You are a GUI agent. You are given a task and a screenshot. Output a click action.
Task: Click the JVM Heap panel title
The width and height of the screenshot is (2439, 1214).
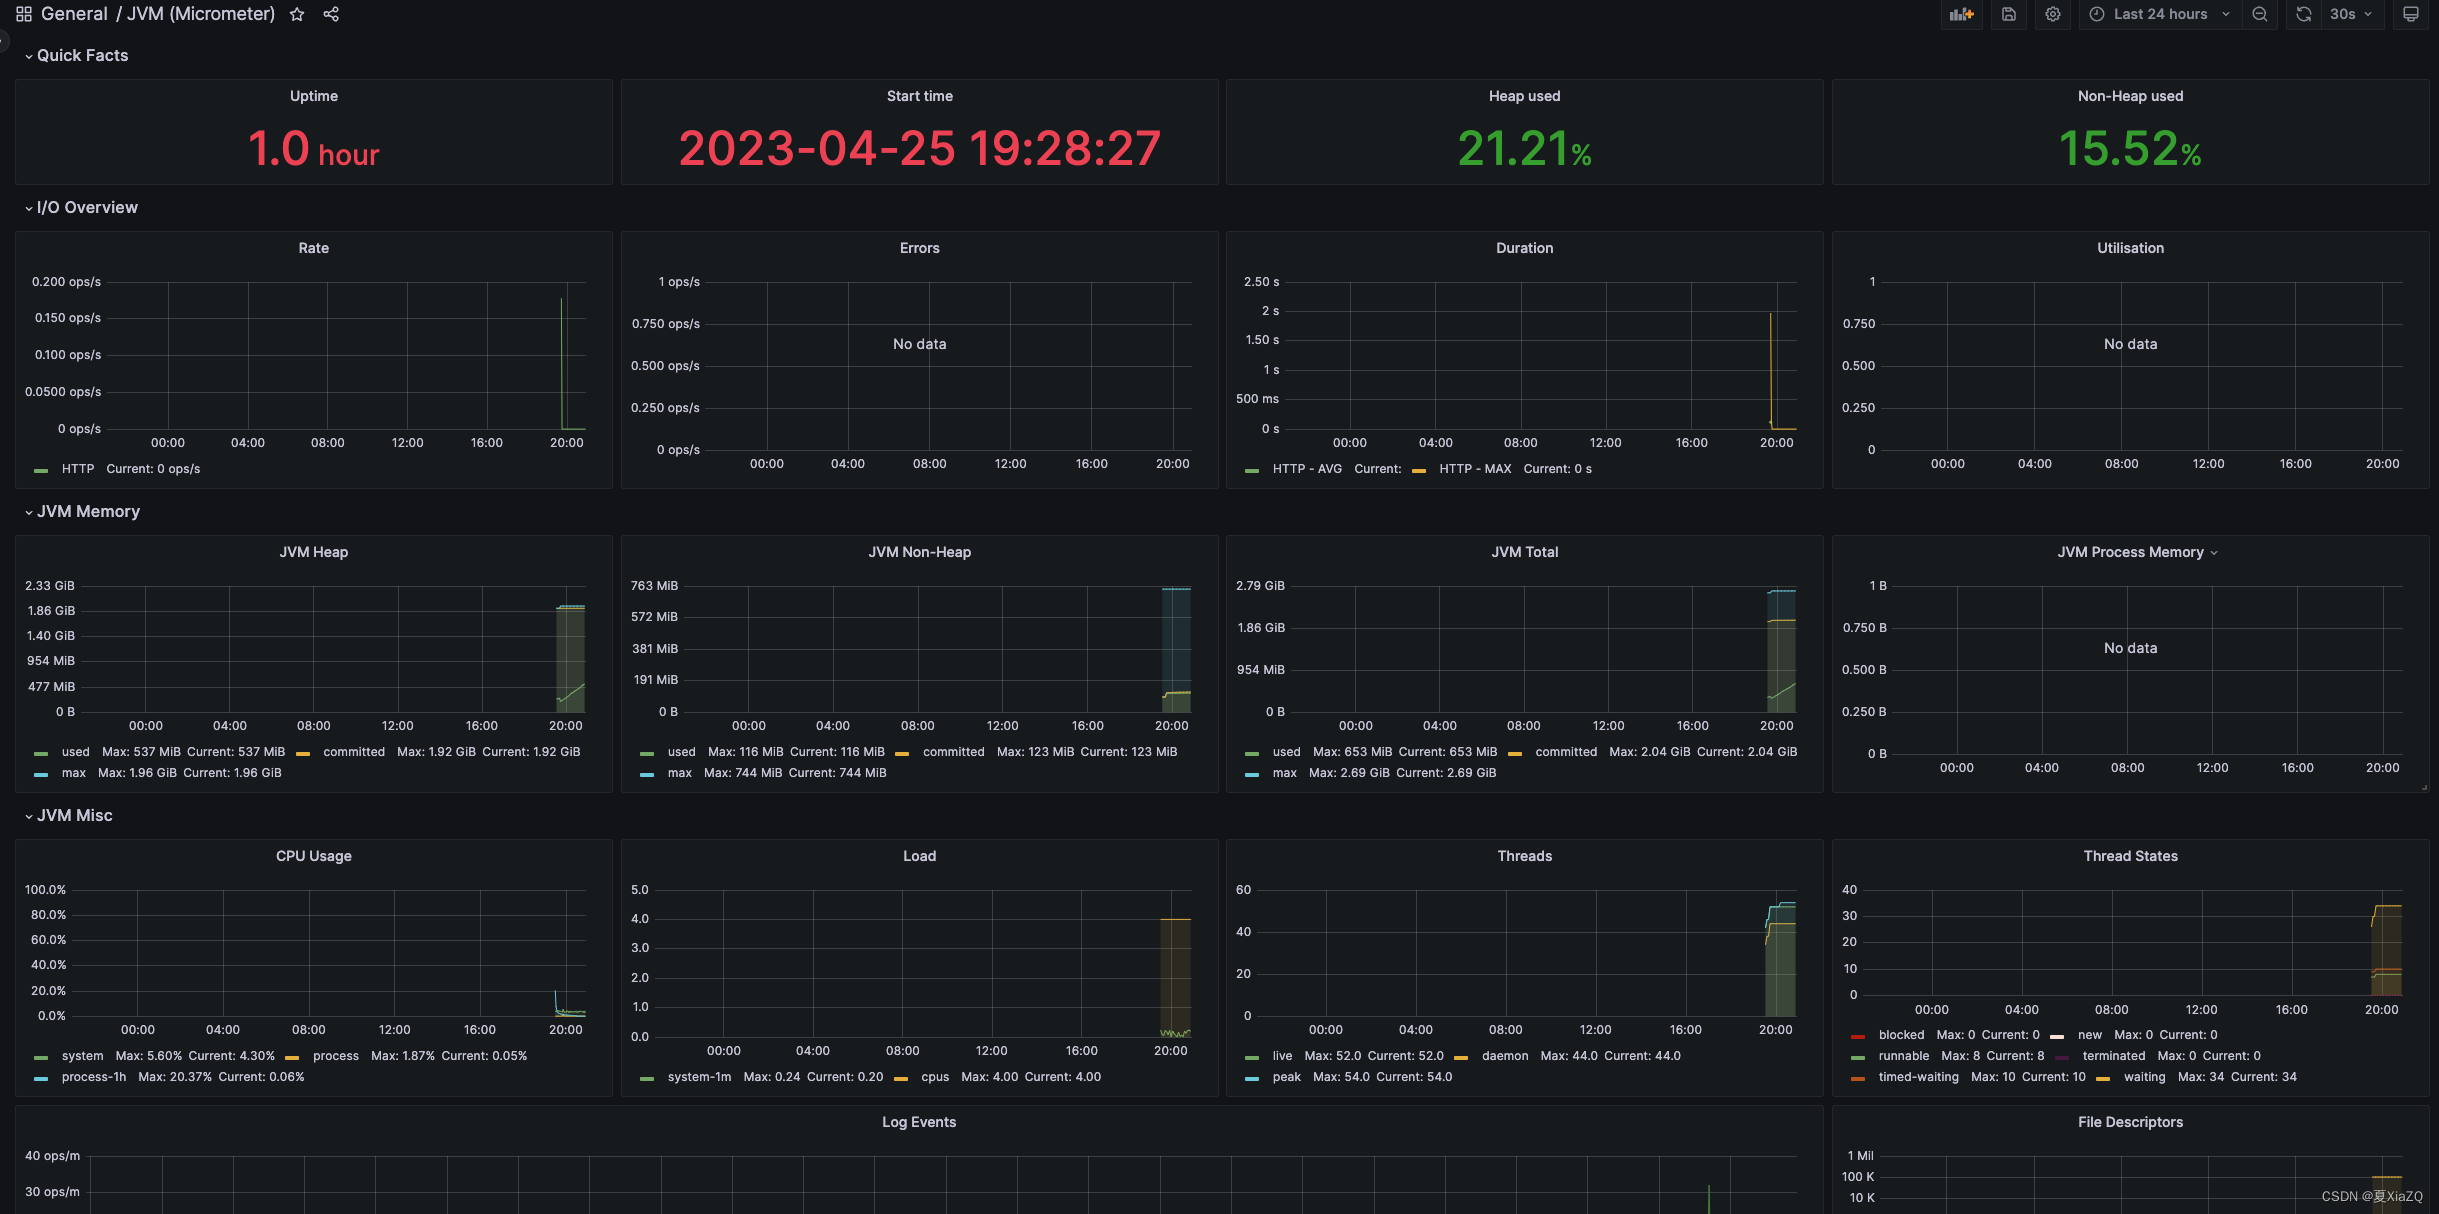point(314,552)
